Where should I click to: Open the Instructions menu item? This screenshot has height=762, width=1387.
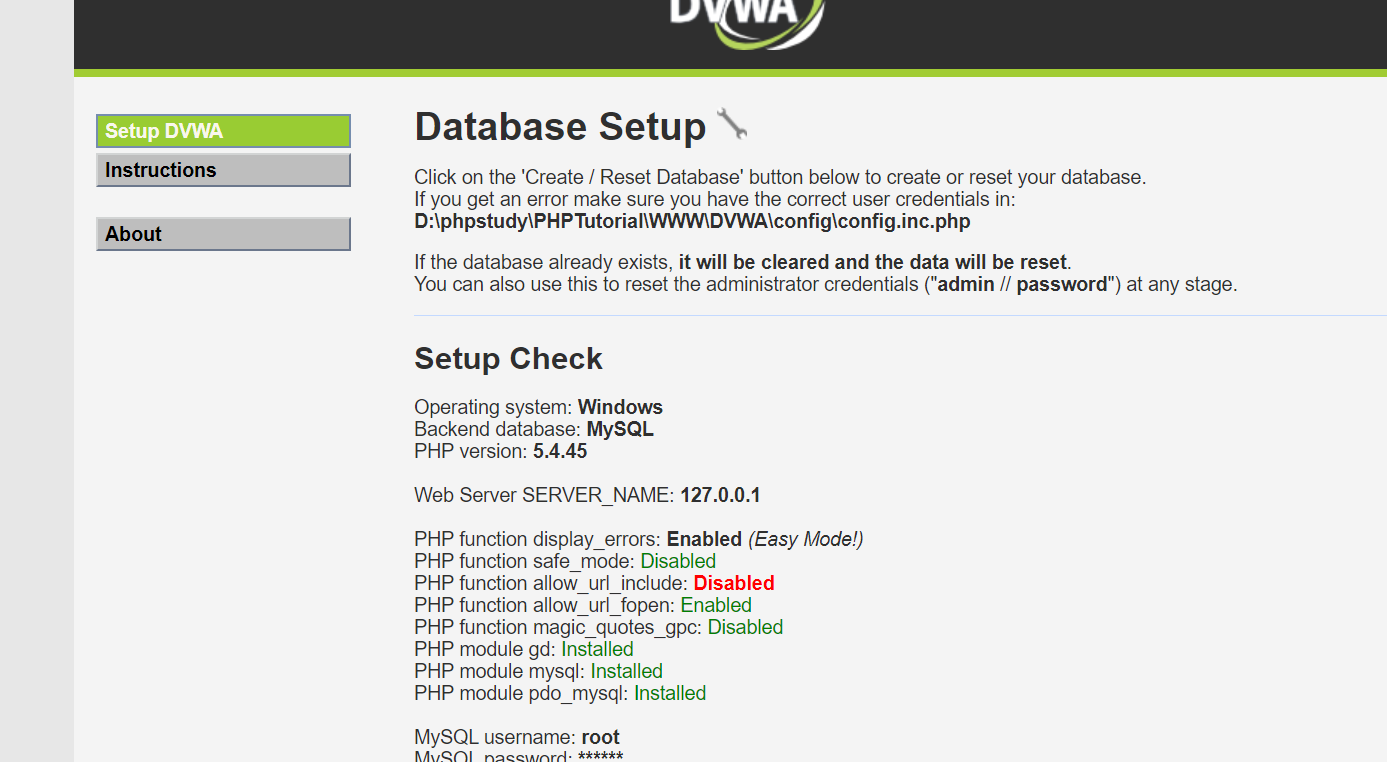click(x=223, y=170)
